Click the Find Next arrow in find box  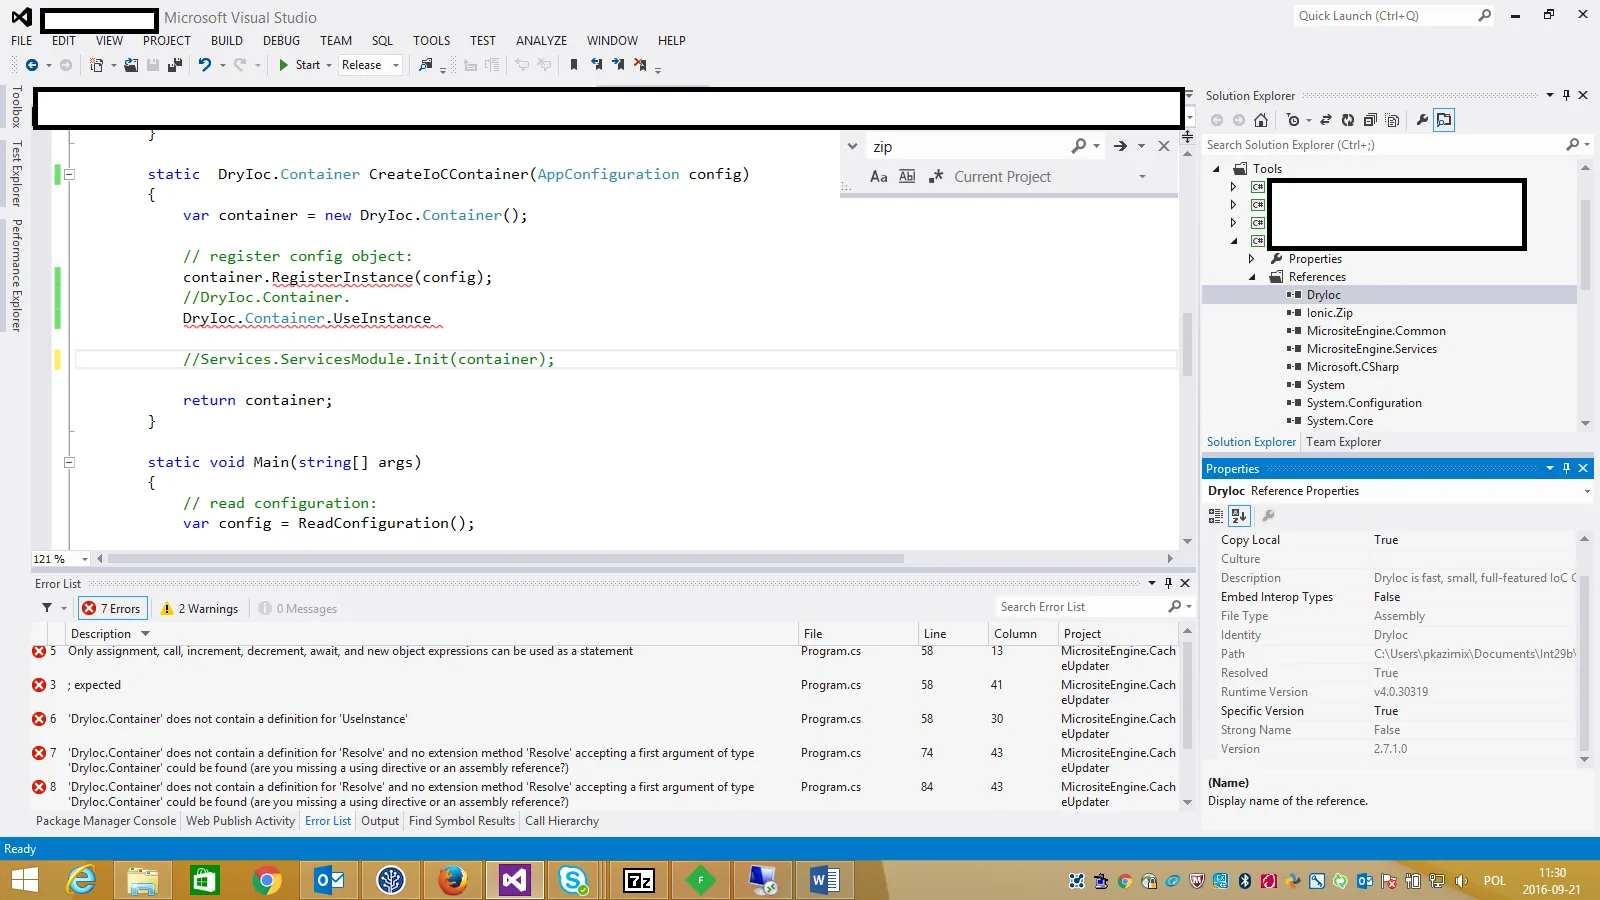(1120, 146)
